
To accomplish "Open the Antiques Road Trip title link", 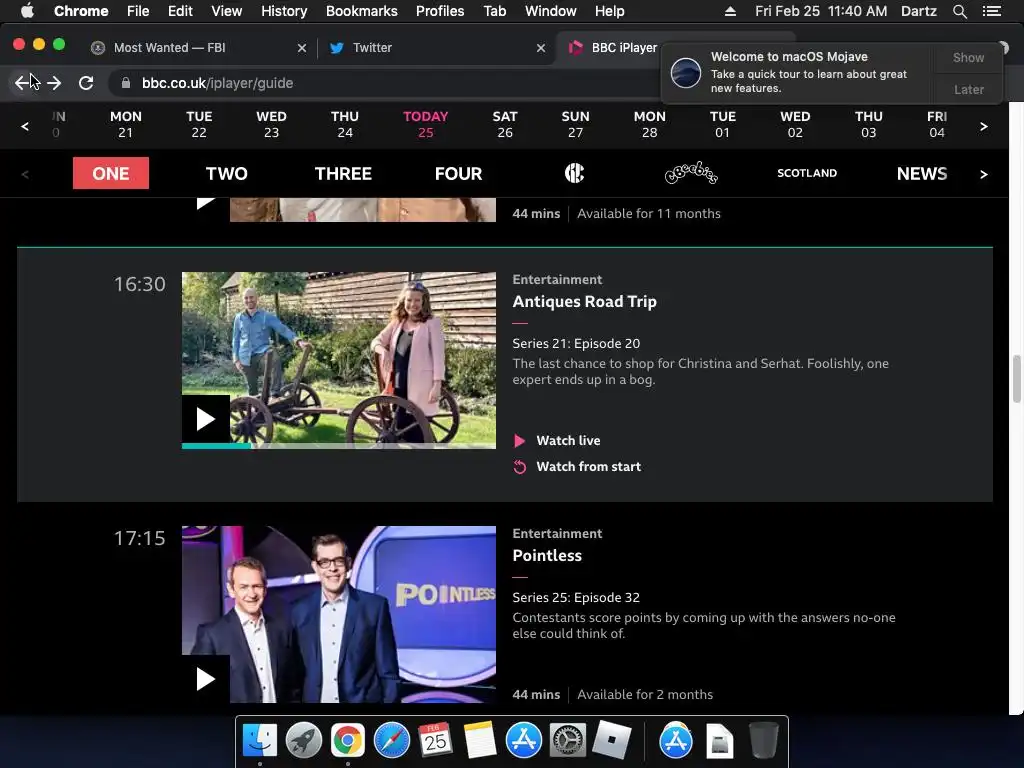I will coord(584,302).
